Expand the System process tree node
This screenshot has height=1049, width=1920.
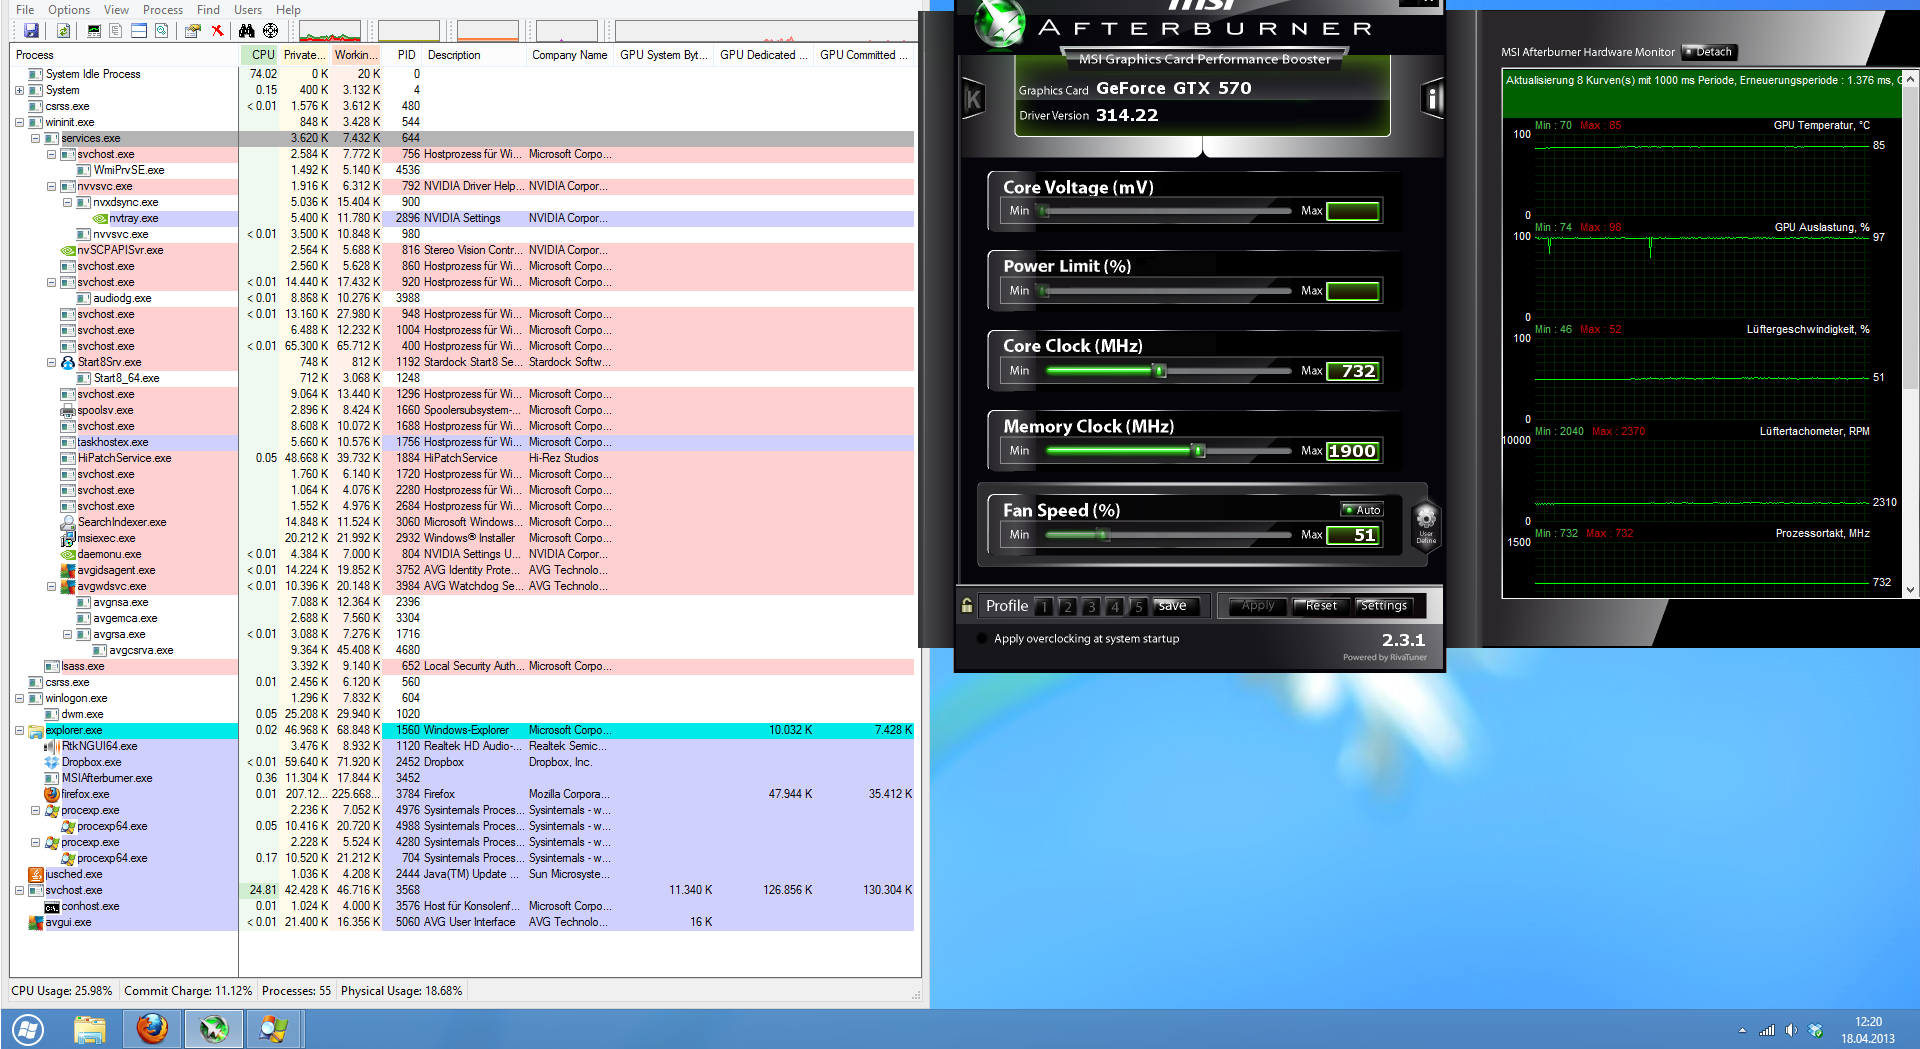click(x=19, y=90)
